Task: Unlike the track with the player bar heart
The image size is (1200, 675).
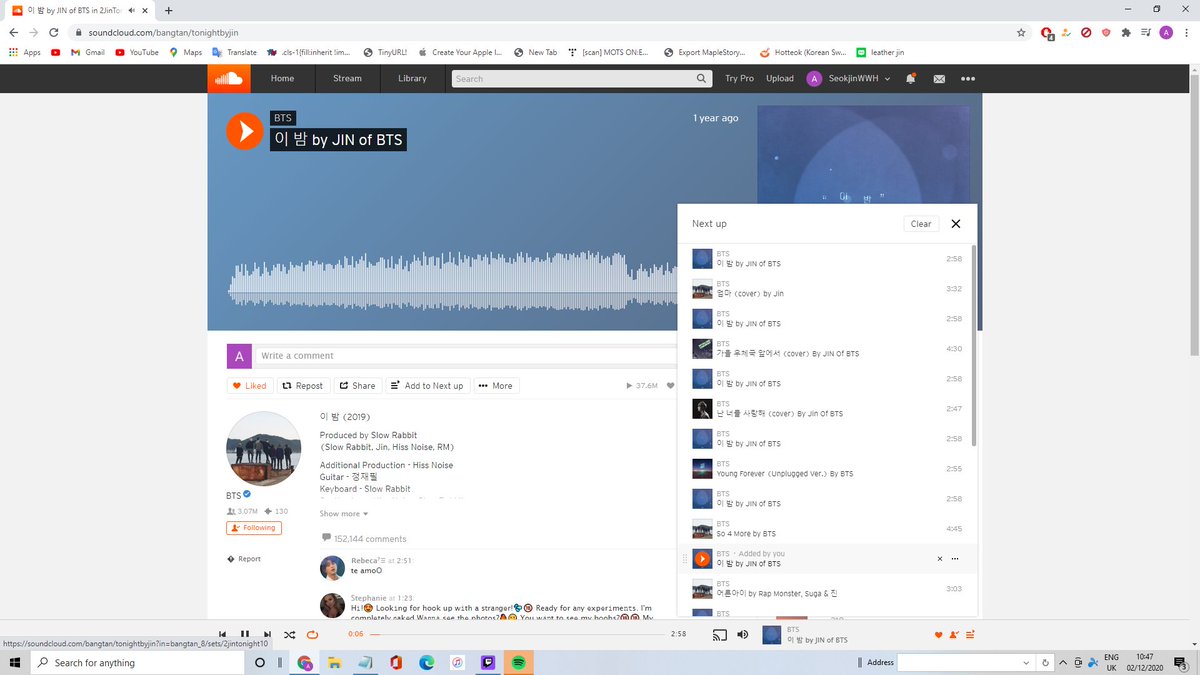Action: click(x=938, y=635)
